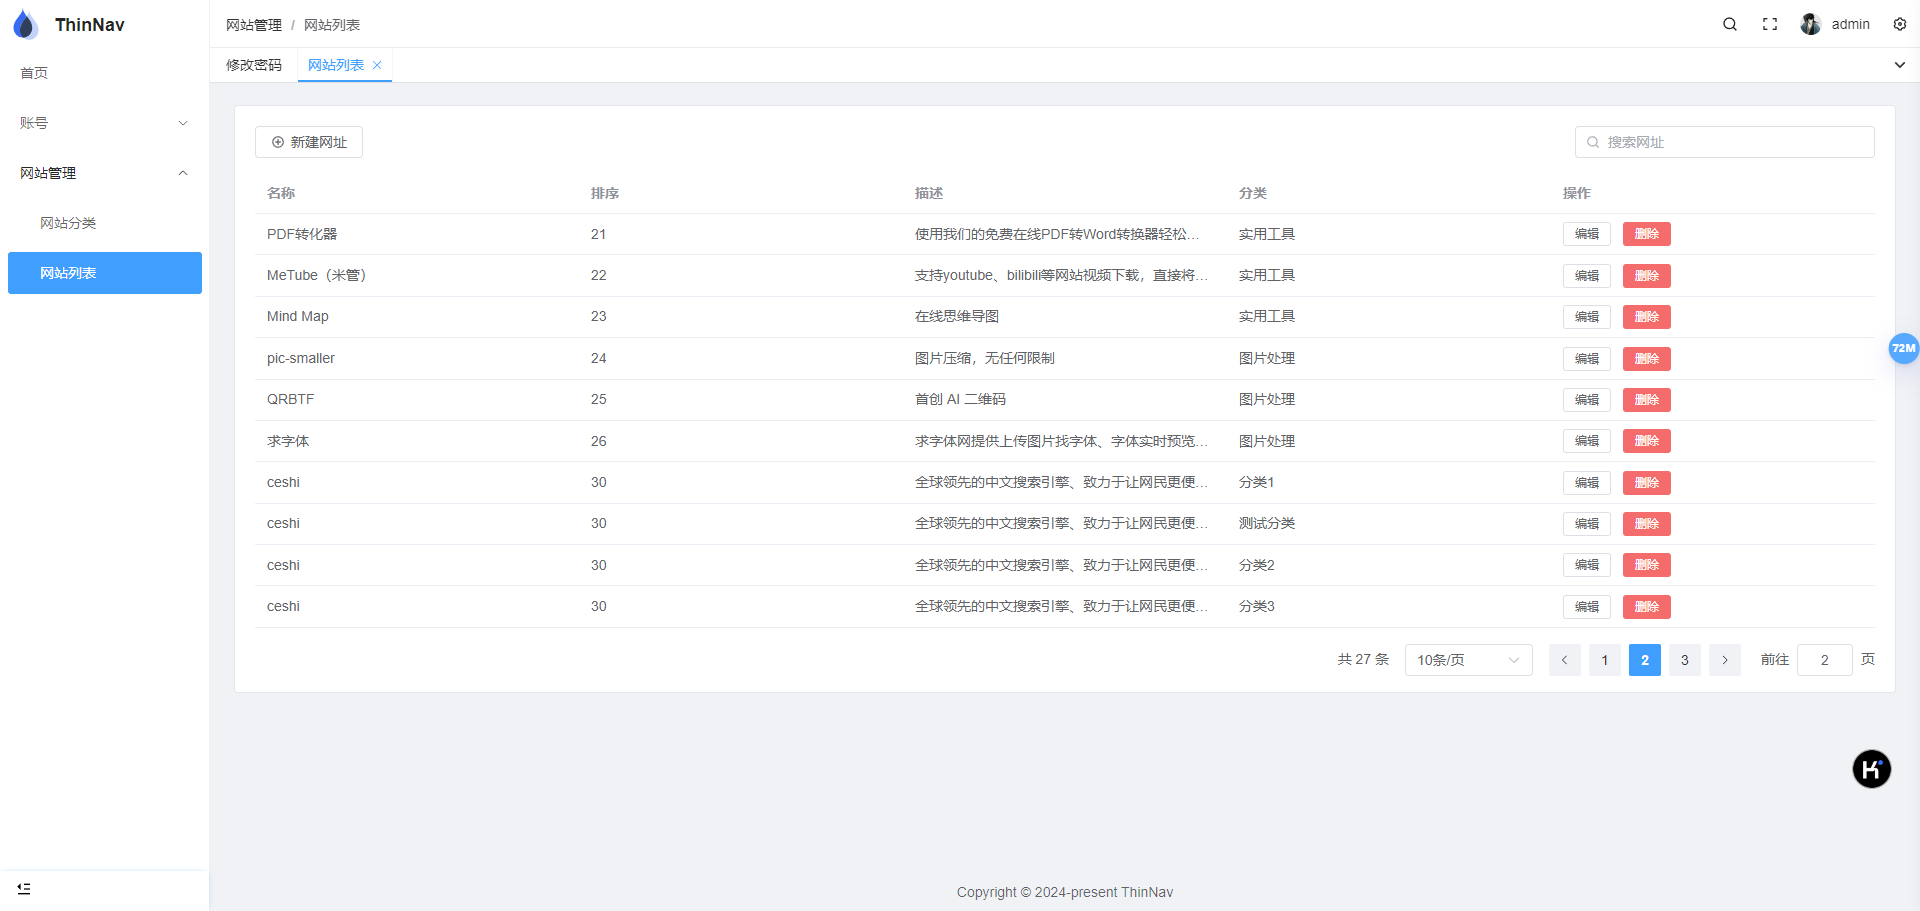
Task: Click the 搜索网址 search input field
Action: 1724,142
